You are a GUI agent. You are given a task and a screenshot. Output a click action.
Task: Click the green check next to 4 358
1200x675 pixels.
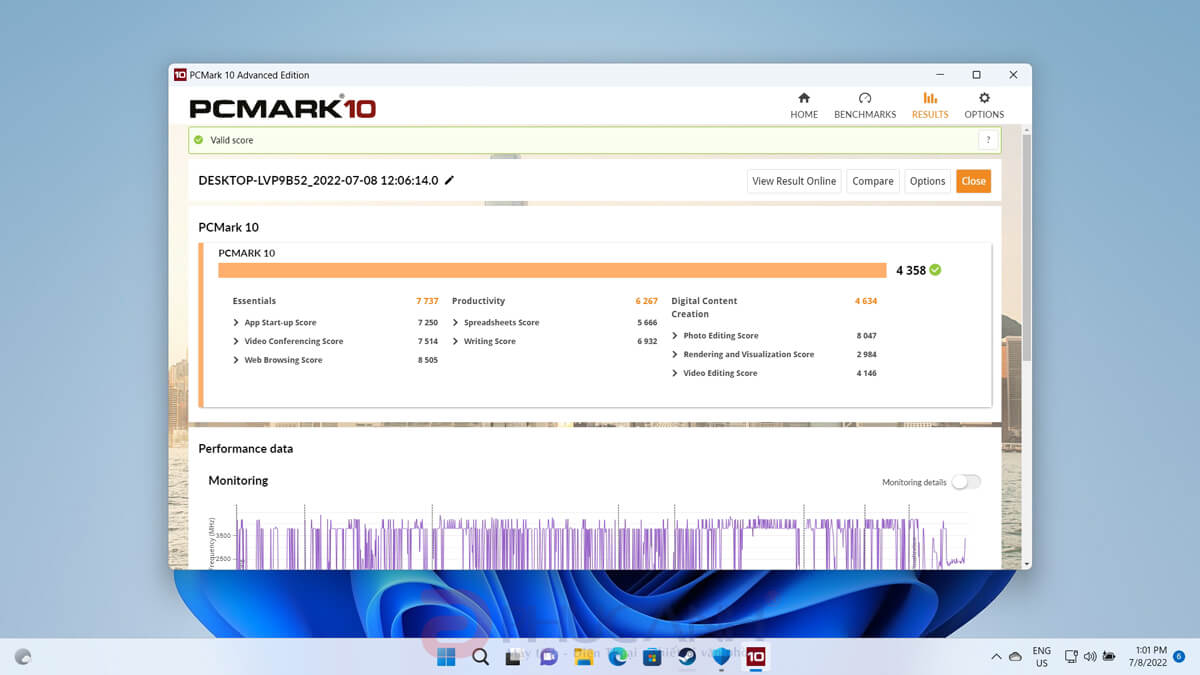pyautogui.click(x=935, y=270)
